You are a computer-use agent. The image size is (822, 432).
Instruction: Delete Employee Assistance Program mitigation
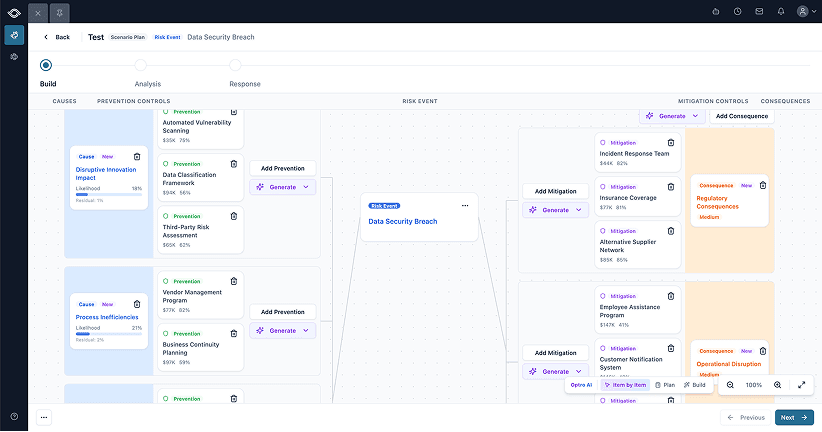(670, 296)
